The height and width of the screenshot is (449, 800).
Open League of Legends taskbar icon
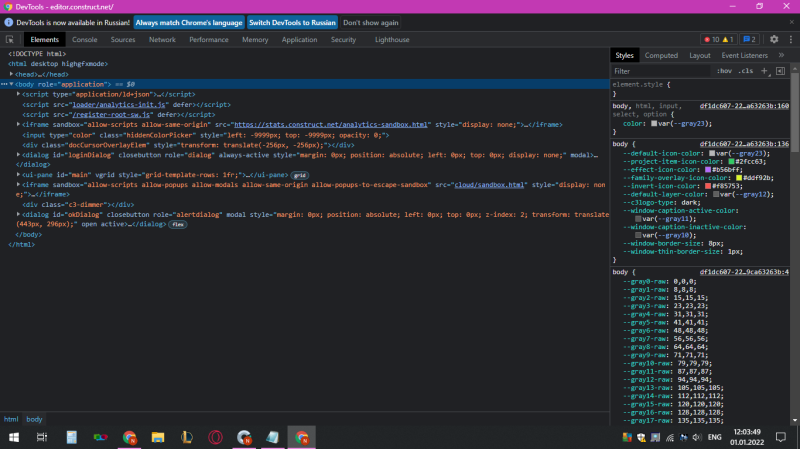[x=187, y=437]
